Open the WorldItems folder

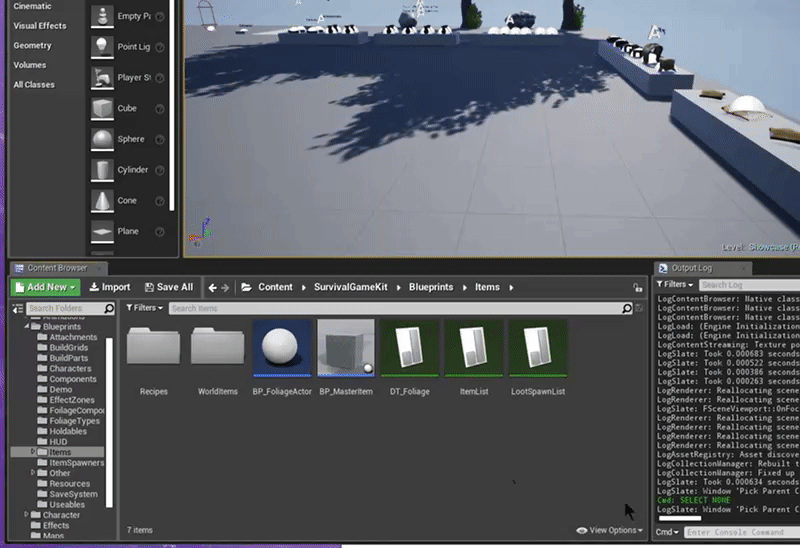[218, 346]
